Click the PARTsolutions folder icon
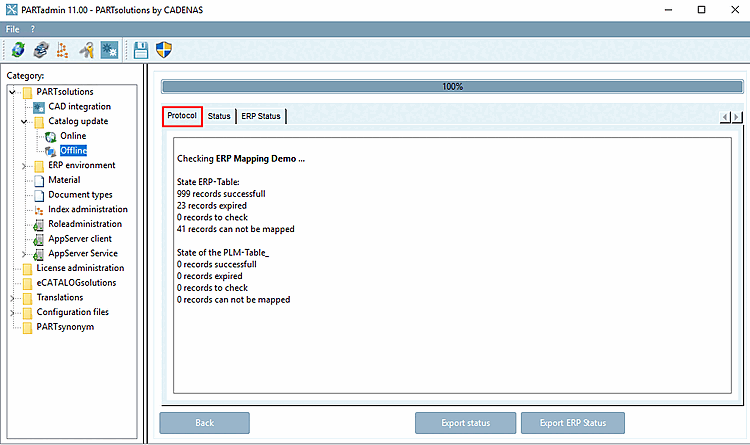The height and width of the screenshot is (445, 750). tap(27, 92)
